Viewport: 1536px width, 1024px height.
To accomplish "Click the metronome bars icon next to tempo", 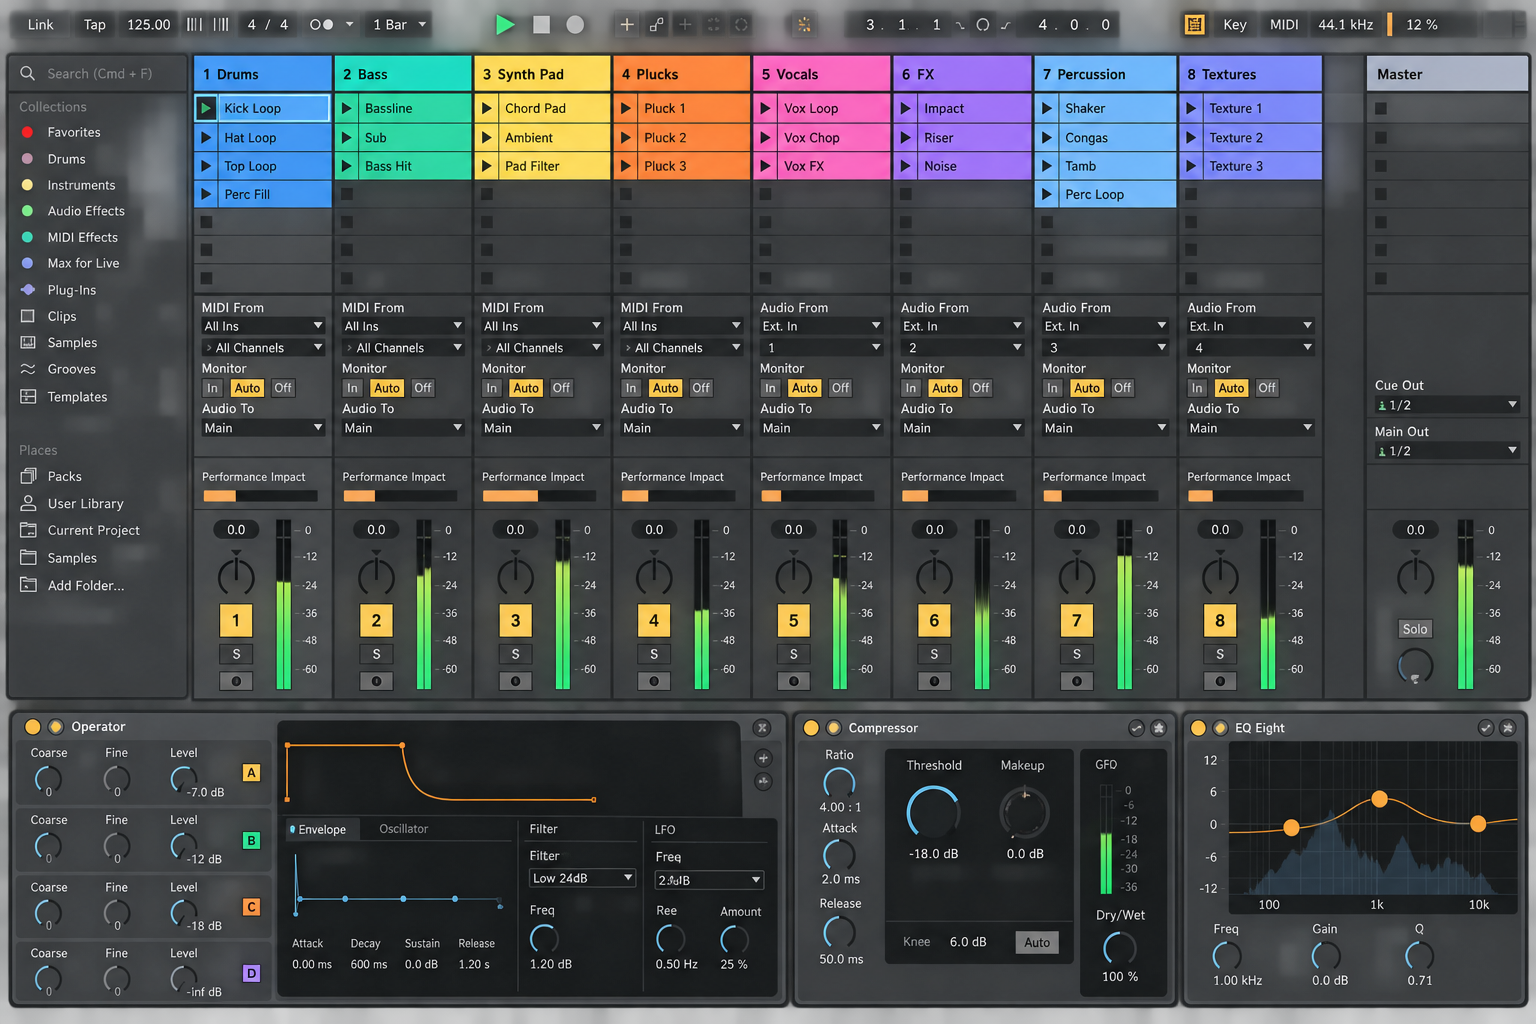I will click(x=194, y=24).
